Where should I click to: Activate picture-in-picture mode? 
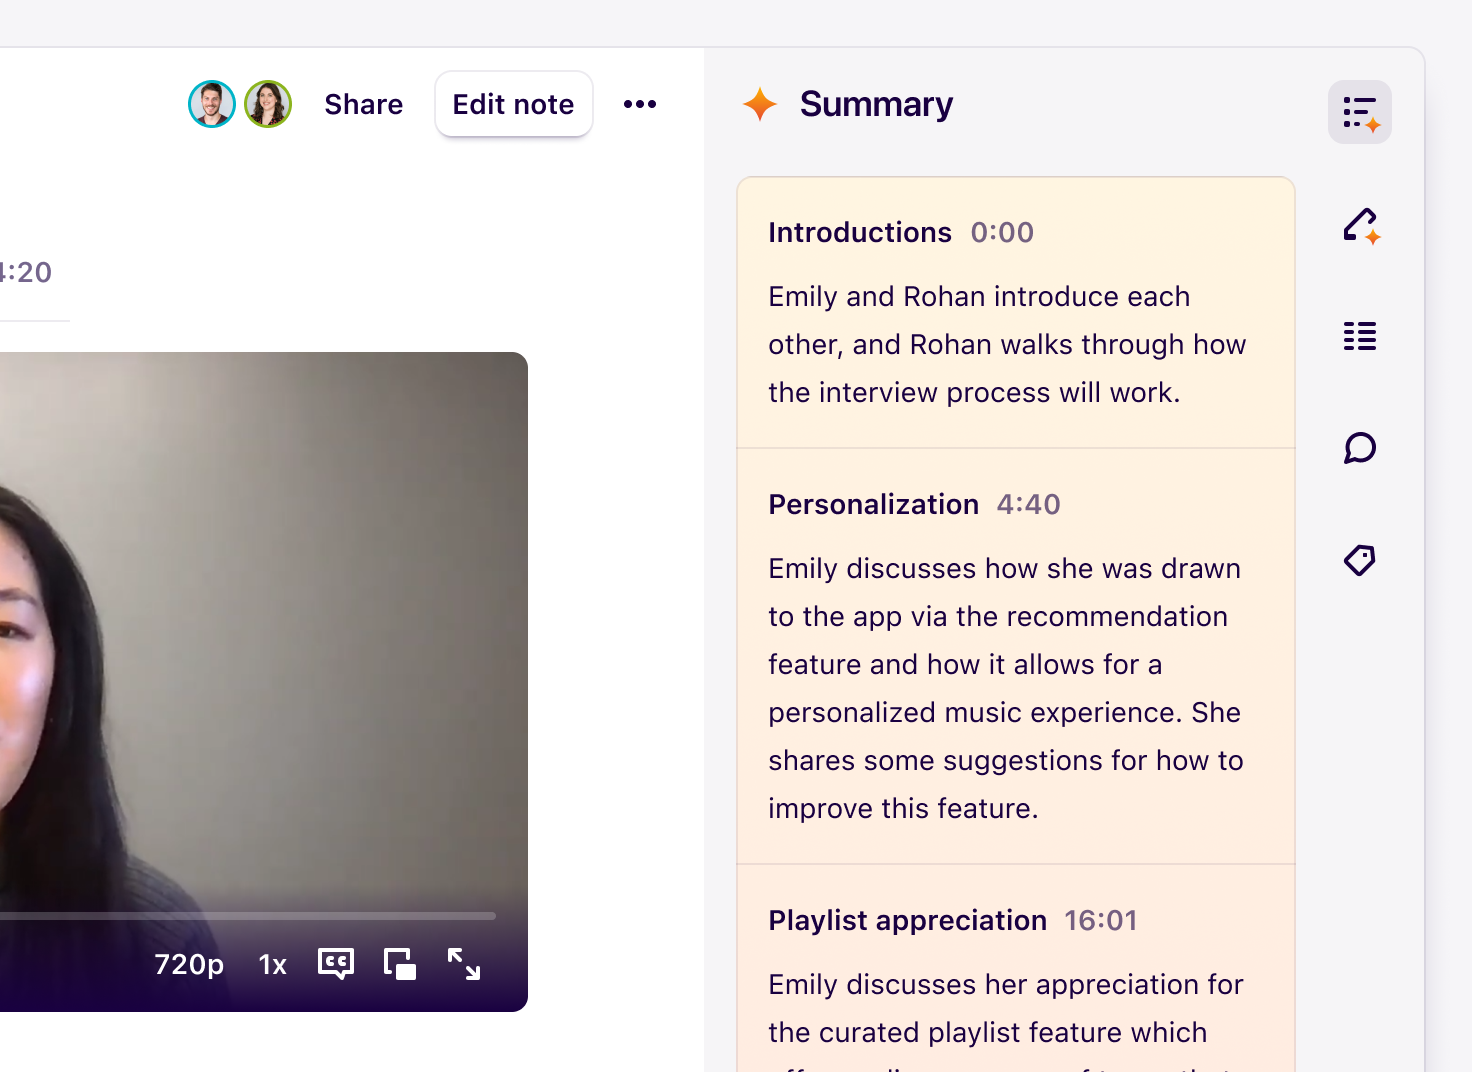(x=399, y=963)
